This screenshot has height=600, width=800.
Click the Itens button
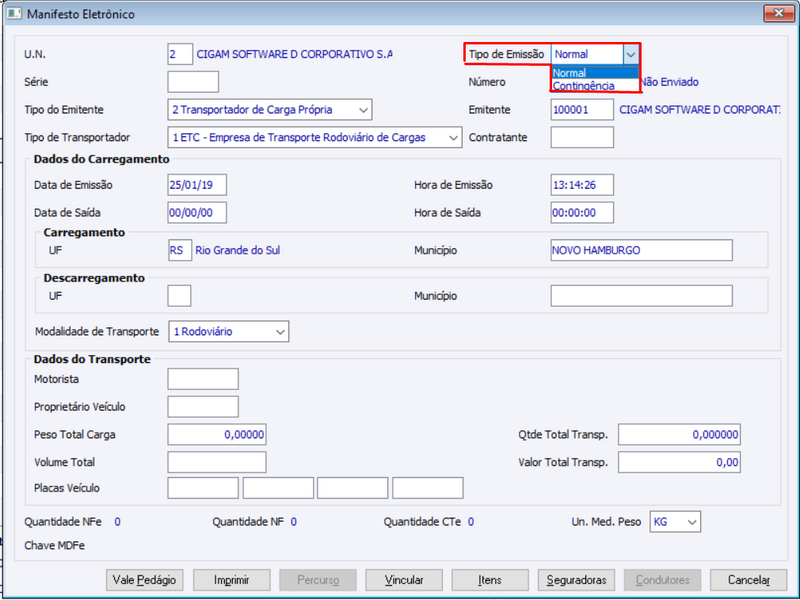pyautogui.click(x=490, y=580)
